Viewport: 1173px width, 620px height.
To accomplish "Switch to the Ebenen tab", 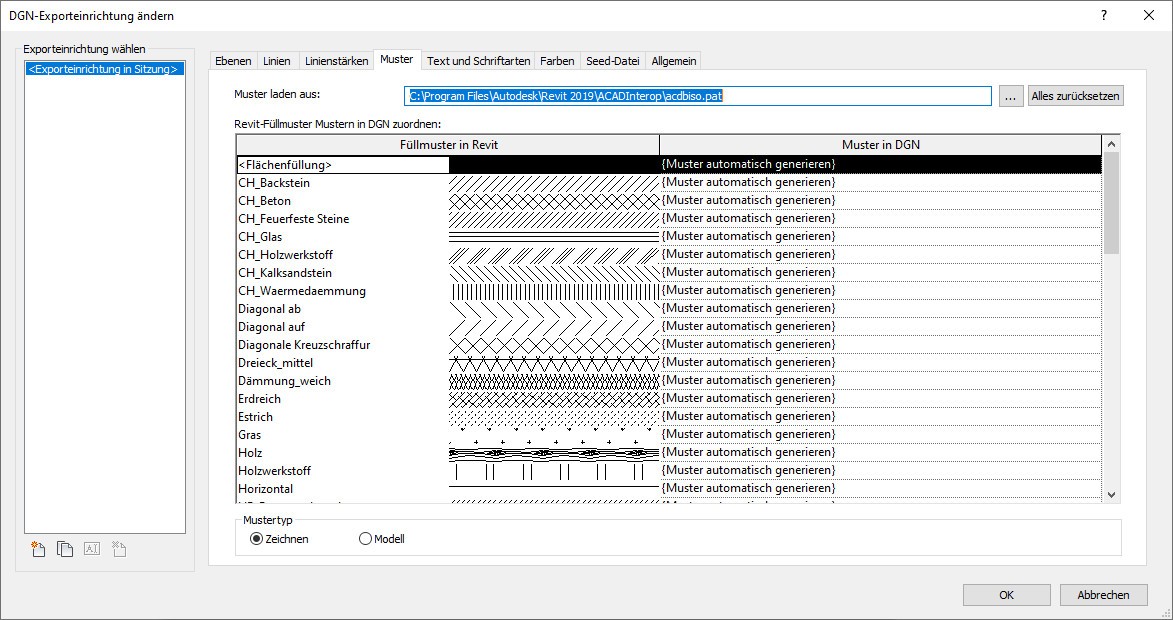I will 233,61.
